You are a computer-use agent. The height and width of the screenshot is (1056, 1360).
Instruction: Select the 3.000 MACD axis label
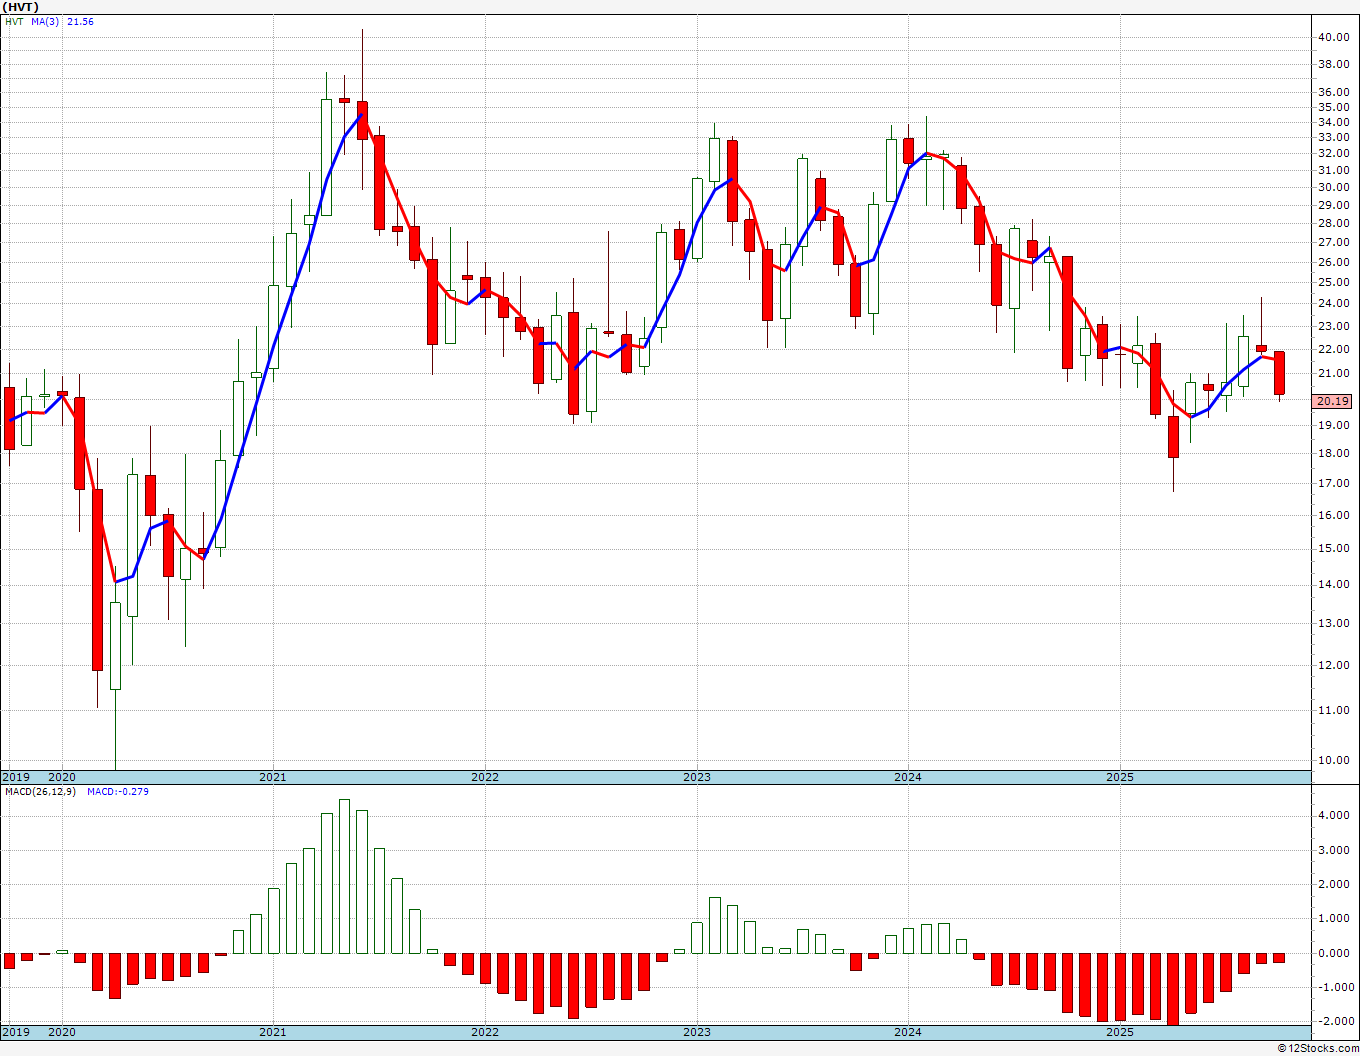[1333, 850]
